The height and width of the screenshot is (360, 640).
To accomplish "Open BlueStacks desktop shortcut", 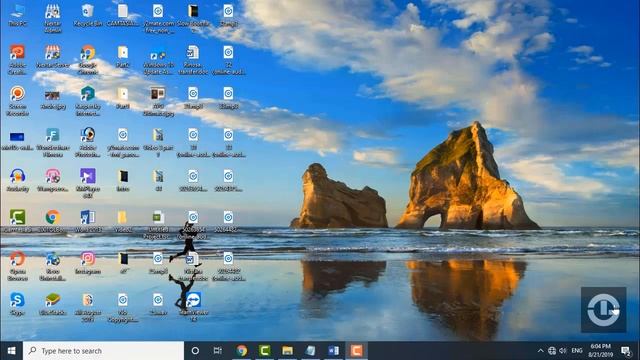I will (x=53, y=304).
